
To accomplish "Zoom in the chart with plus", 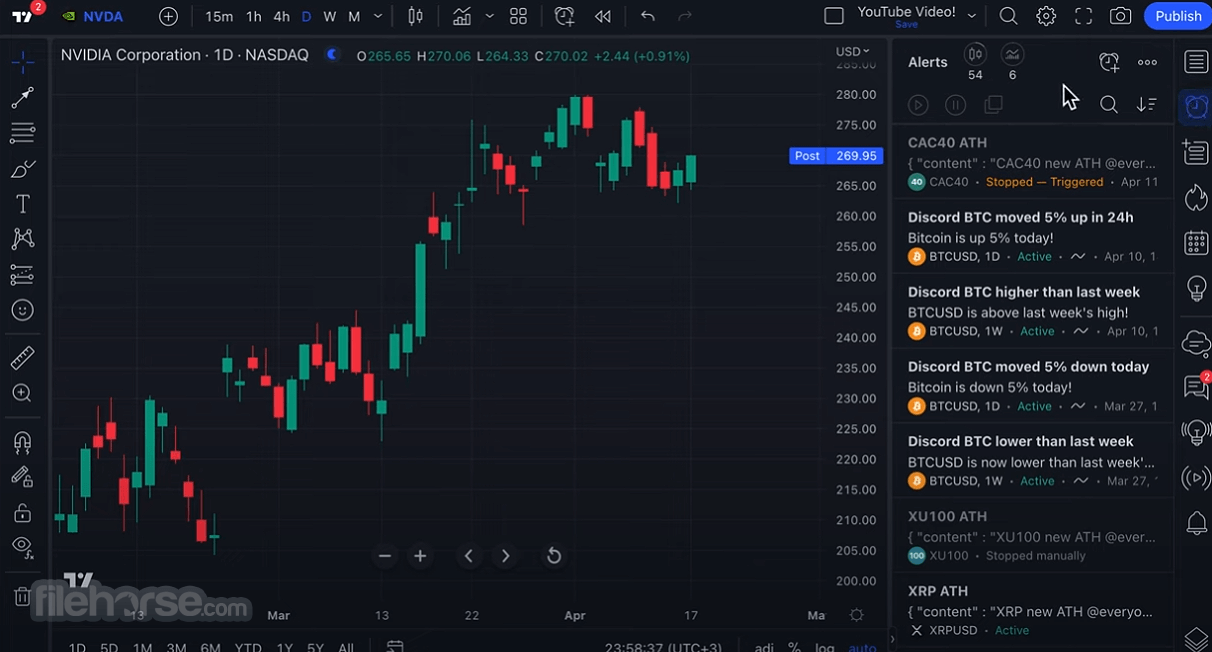I will point(420,556).
